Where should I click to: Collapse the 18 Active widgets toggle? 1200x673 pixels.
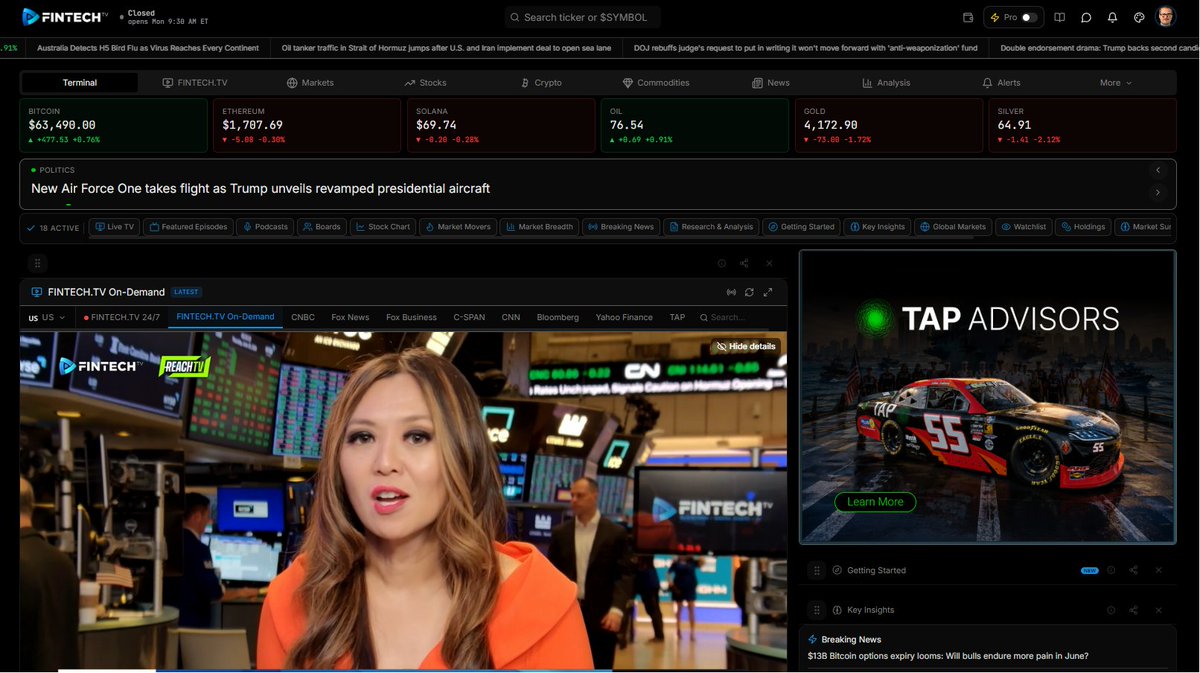(53, 228)
